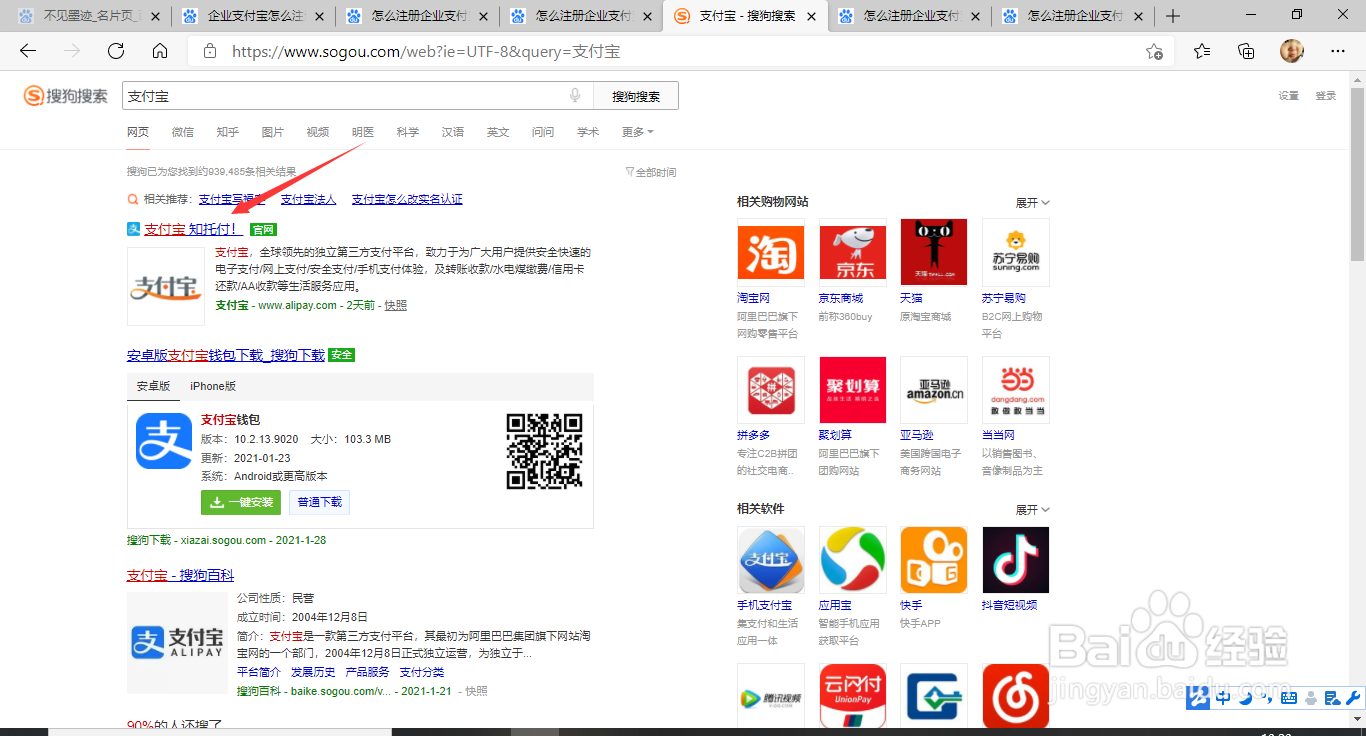1366x736 pixels.
Task: Open a new browser tab with plus
Action: pos(1173,16)
